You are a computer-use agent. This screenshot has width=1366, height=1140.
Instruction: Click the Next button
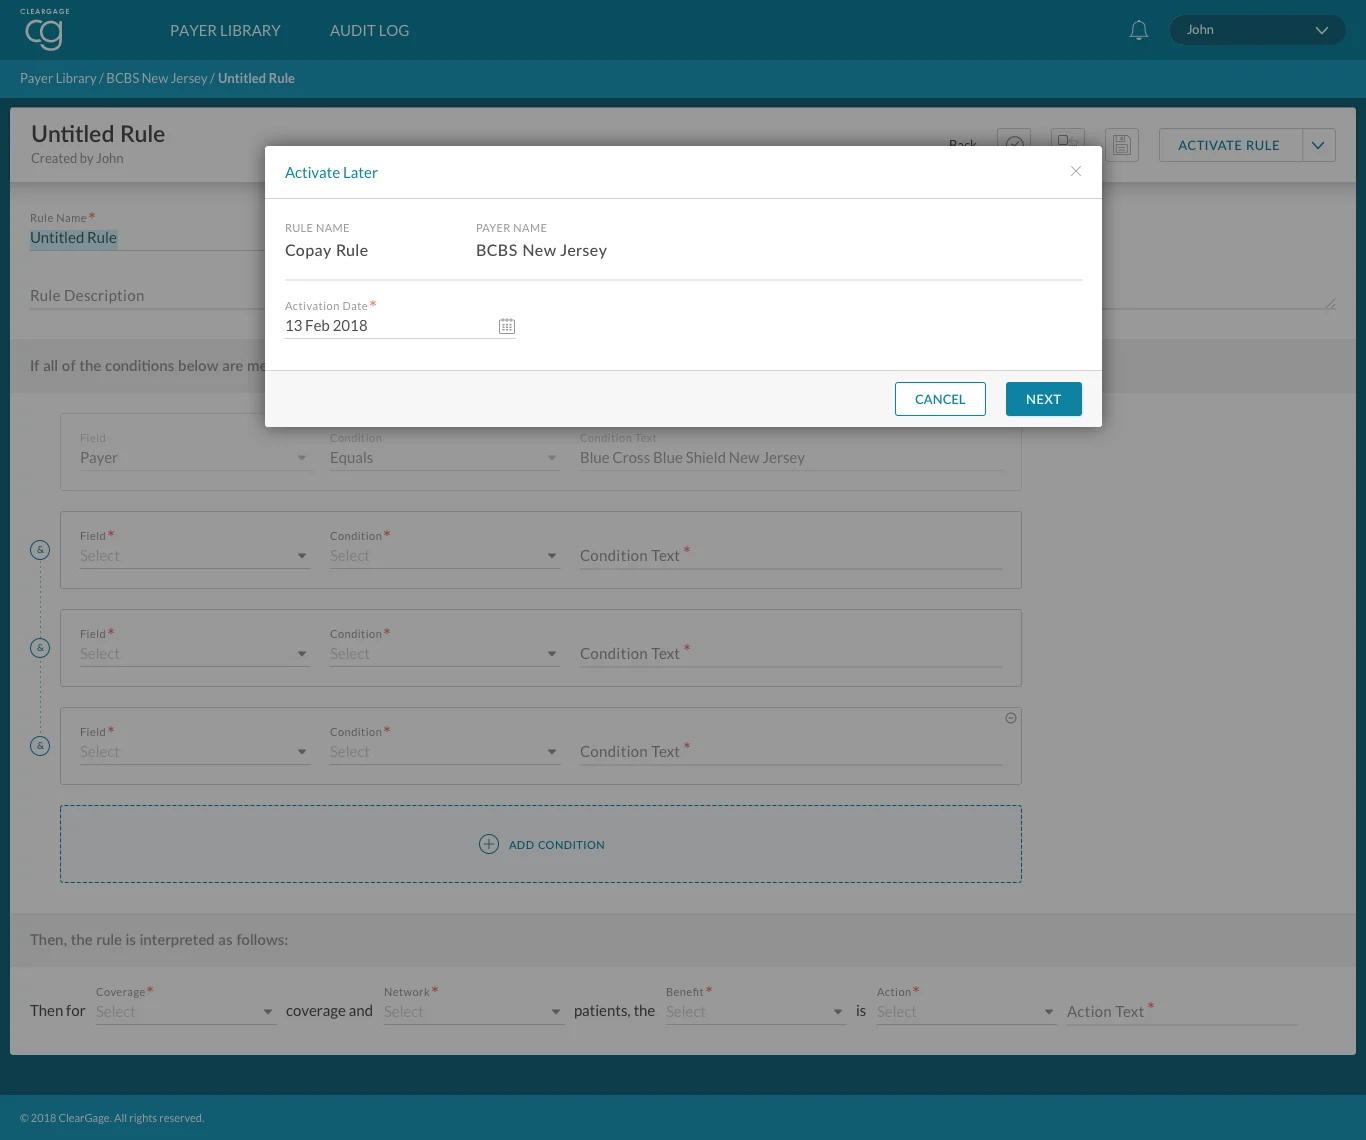tap(1043, 399)
